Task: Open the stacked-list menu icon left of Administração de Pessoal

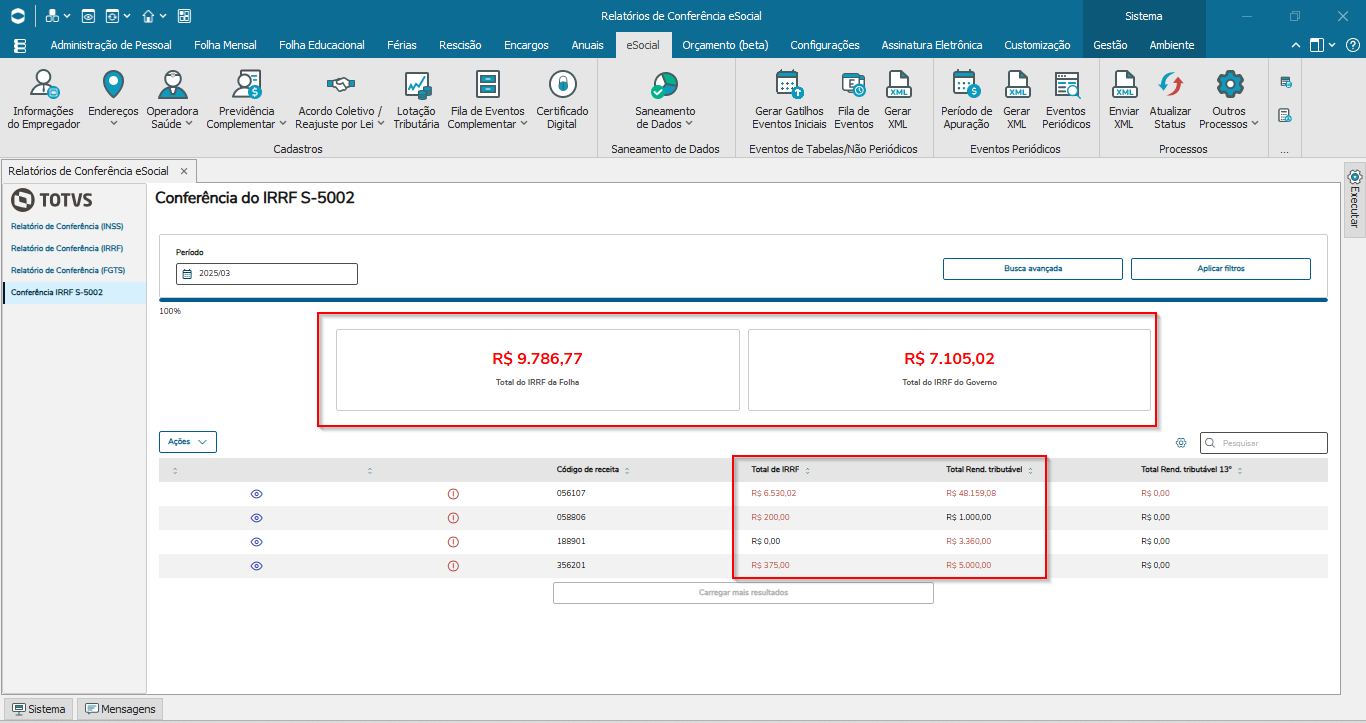Action: pyautogui.click(x=20, y=45)
